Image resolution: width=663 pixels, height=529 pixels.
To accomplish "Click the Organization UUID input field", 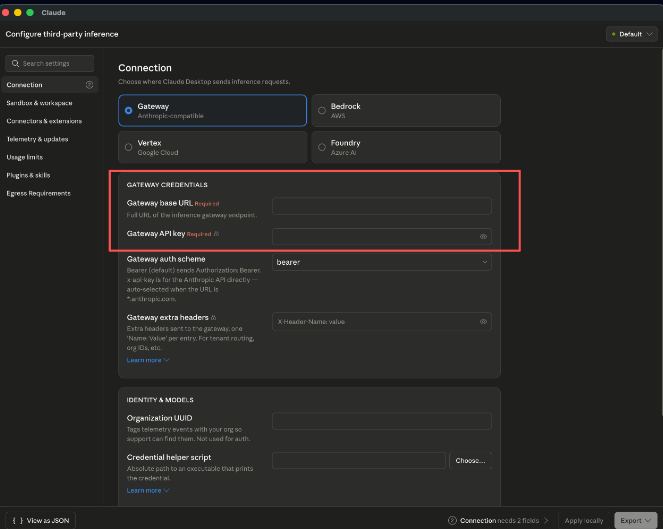I will (382, 421).
